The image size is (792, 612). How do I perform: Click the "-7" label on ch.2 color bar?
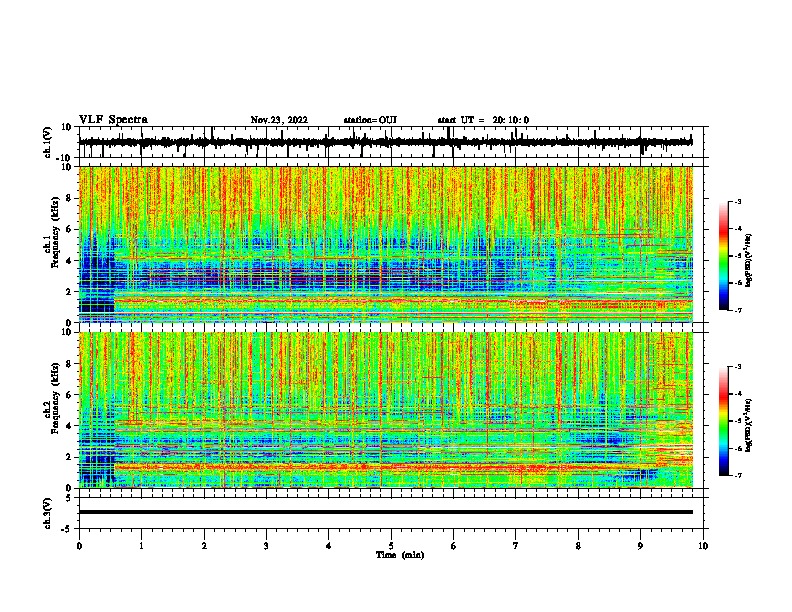click(737, 475)
